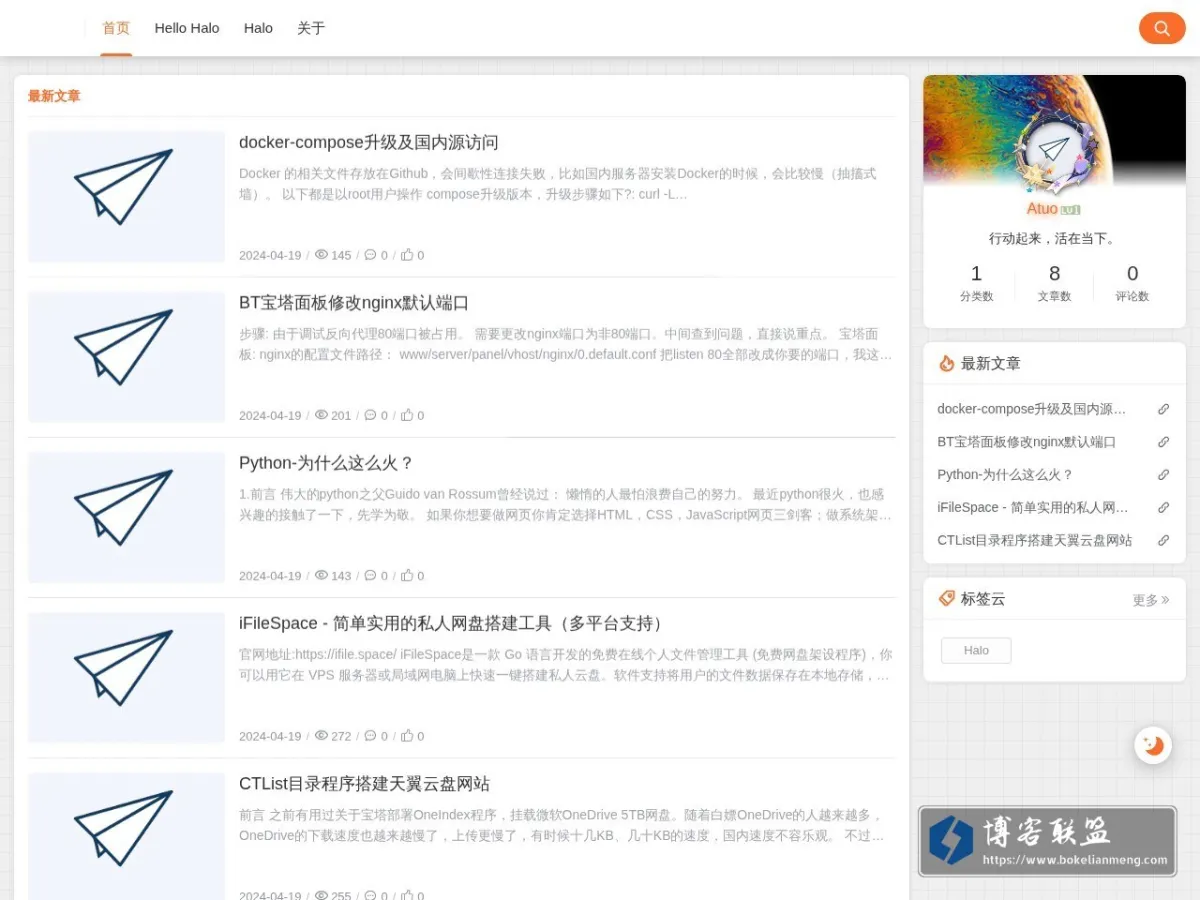Click the author name Atuo
Viewport: 1200px width, 900px height.
point(1042,209)
